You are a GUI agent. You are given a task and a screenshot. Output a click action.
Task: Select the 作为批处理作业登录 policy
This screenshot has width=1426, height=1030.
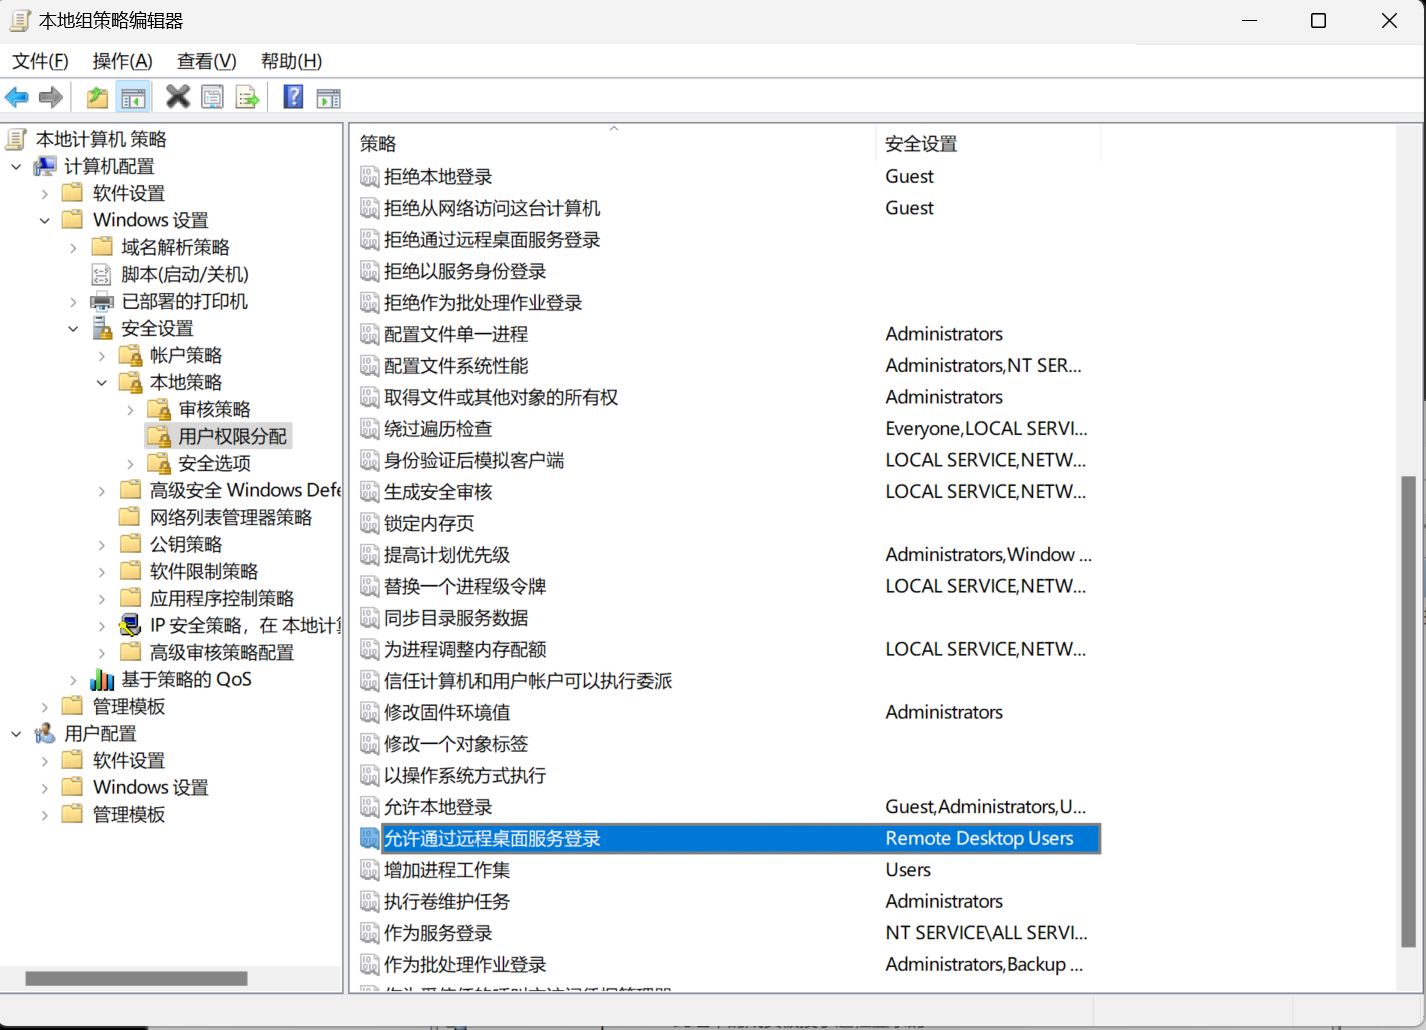(x=465, y=964)
